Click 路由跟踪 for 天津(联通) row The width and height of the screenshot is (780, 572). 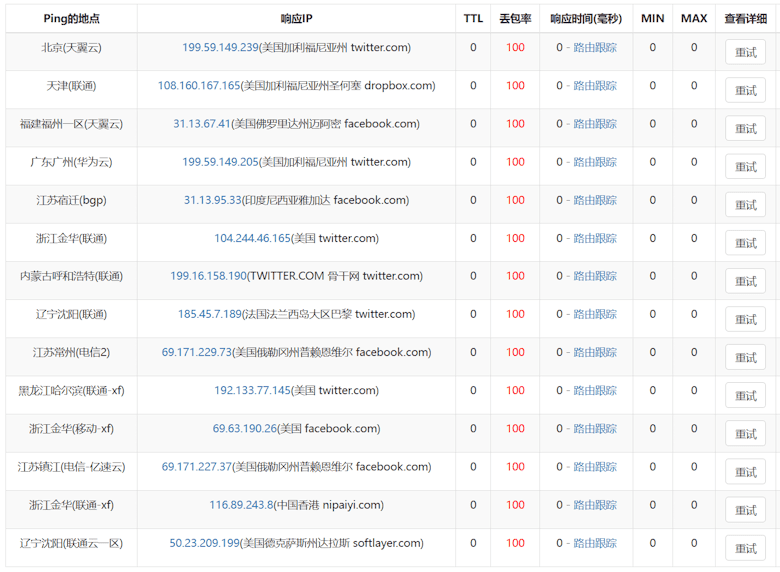click(x=595, y=86)
